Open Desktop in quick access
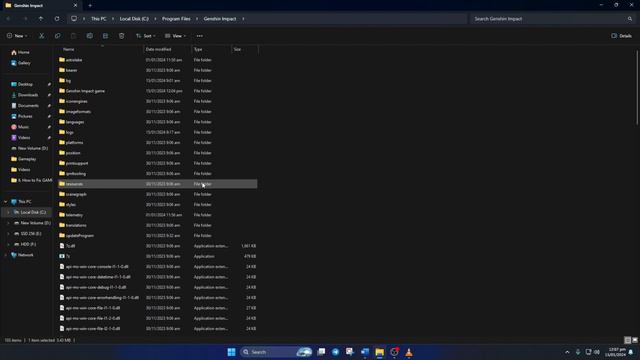 point(22,84)
